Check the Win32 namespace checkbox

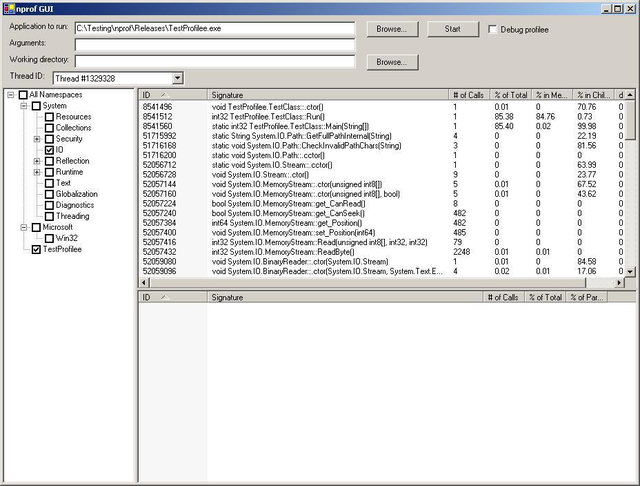[49, 238]
